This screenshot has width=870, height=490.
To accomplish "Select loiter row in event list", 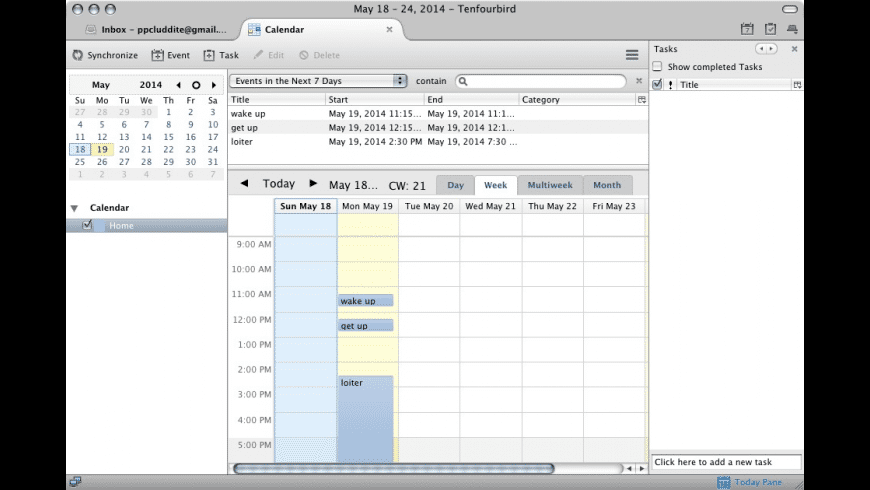I will 438,142.
